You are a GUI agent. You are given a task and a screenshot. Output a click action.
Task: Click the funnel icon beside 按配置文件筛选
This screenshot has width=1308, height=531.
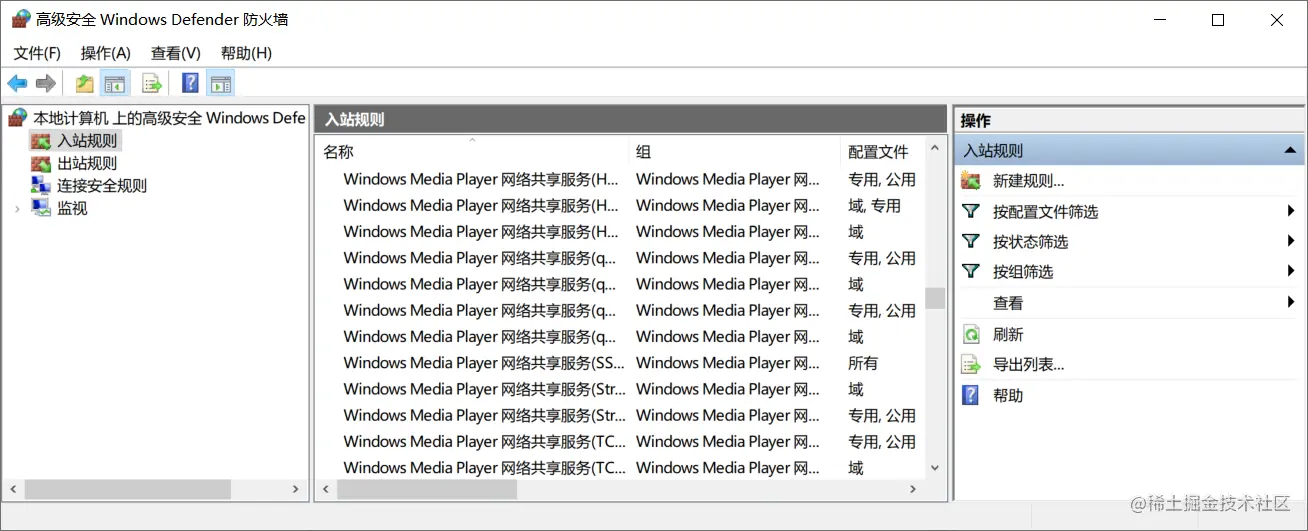tap(971, 211)
